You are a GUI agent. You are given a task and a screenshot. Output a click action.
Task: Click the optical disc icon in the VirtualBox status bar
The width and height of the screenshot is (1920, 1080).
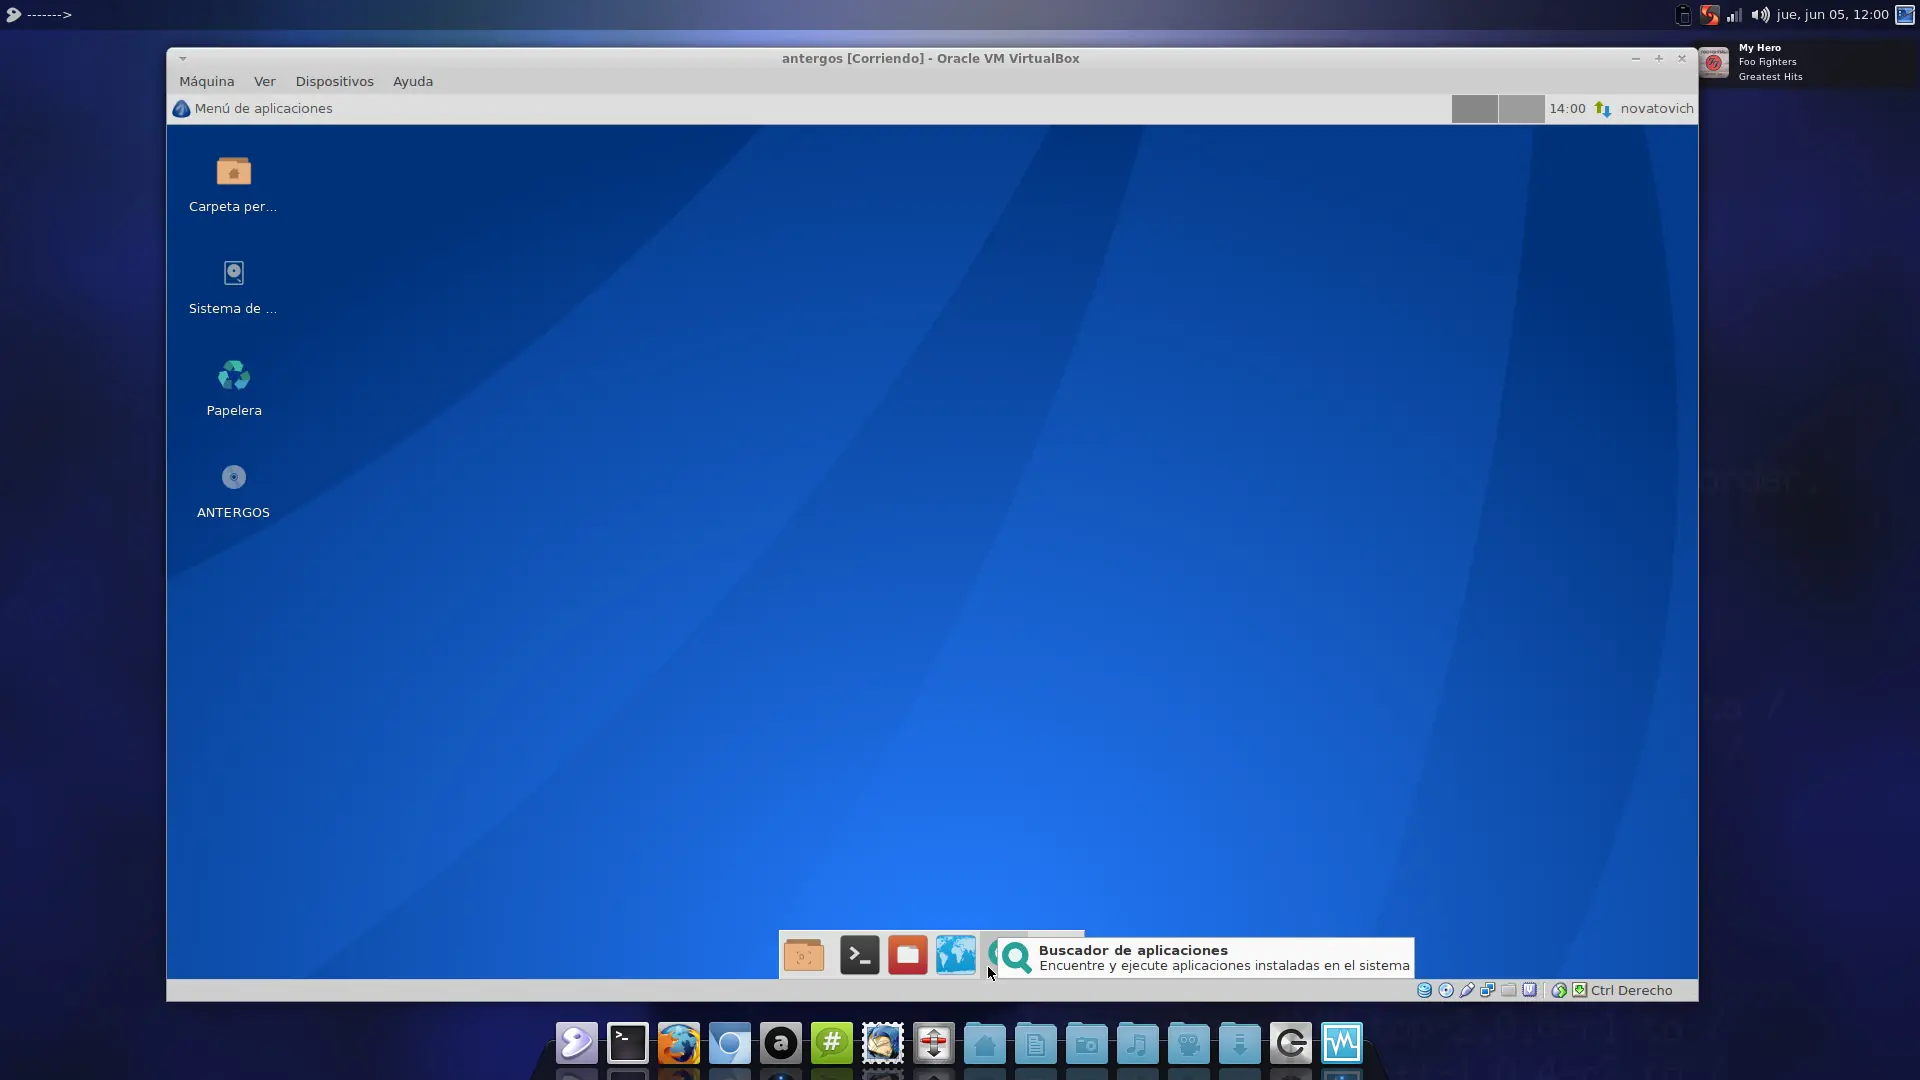coord(1446,991)
